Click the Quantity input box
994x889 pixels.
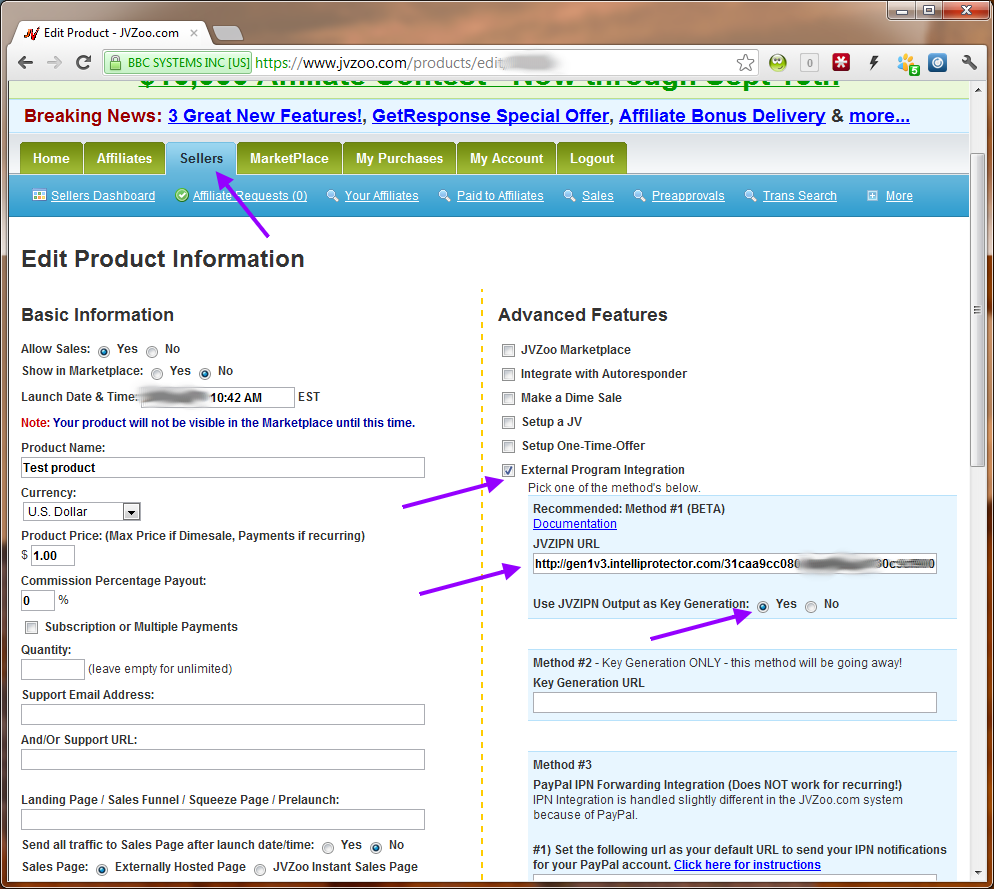[x=53, y=669]
